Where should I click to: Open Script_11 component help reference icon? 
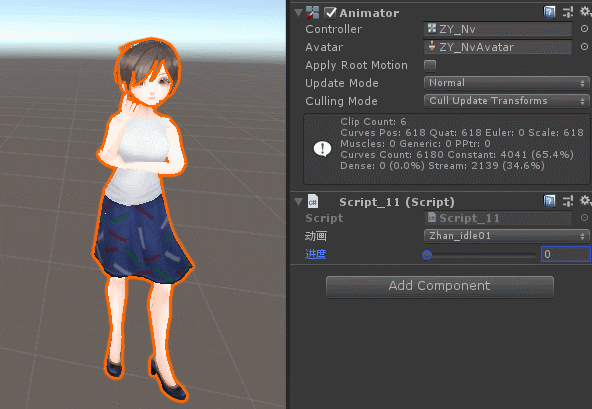coord(549,201)
